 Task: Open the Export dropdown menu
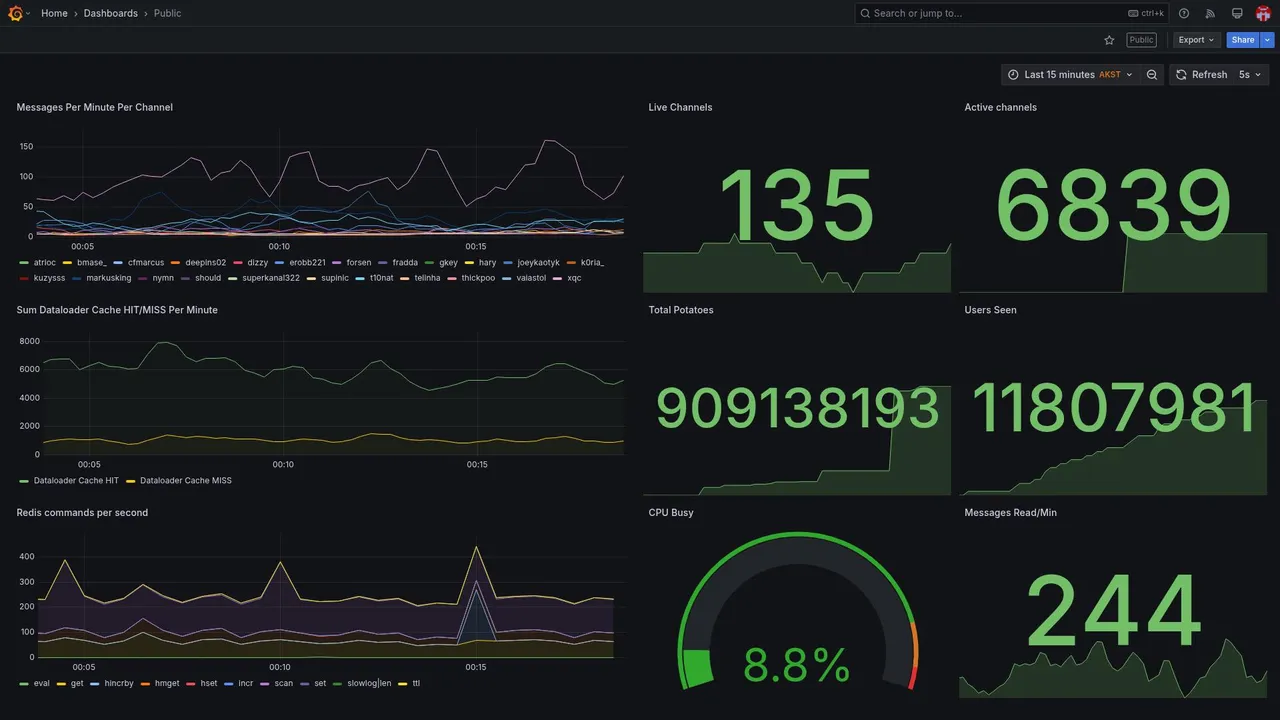point(1196,40)
